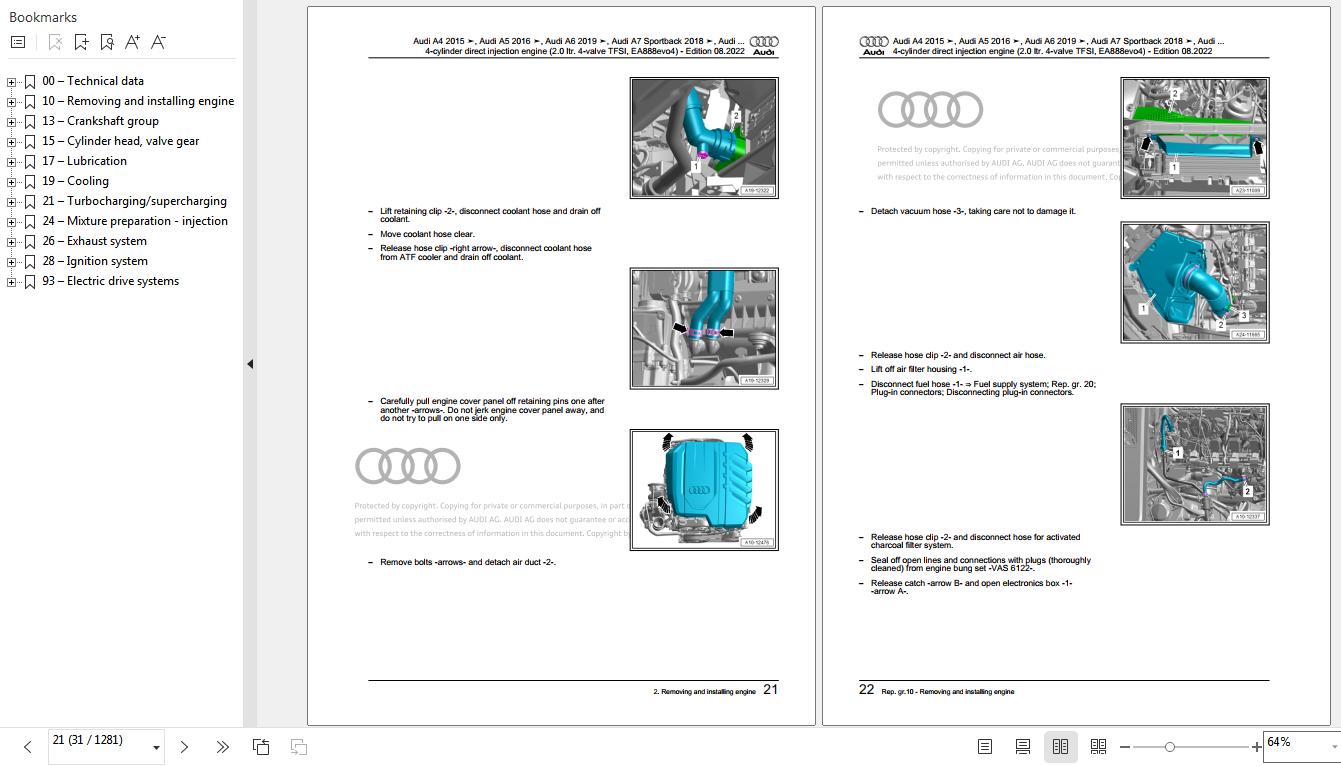Expand the '26 – Exhaust system' bookmark

(11, 242)
